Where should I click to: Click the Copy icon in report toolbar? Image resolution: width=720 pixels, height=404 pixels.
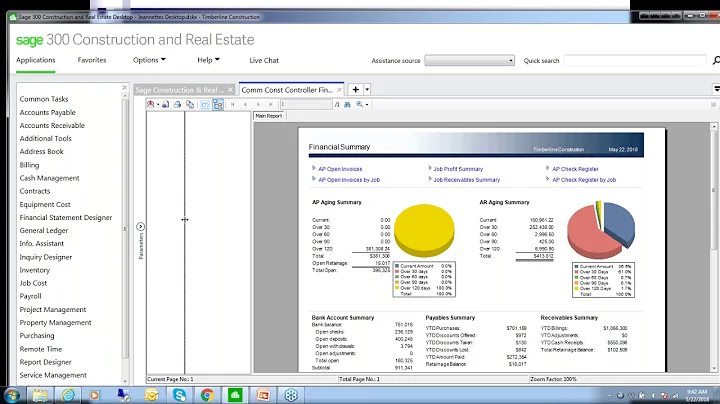click(190, 105)
